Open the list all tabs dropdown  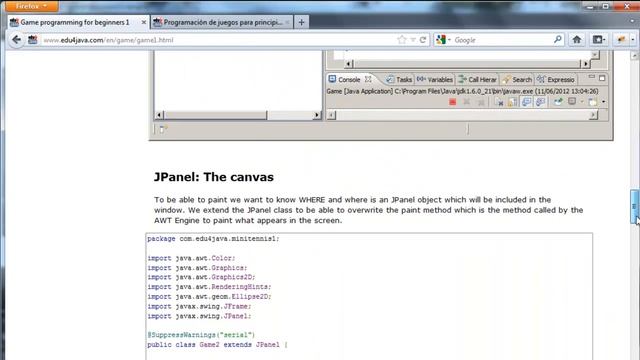633,21
